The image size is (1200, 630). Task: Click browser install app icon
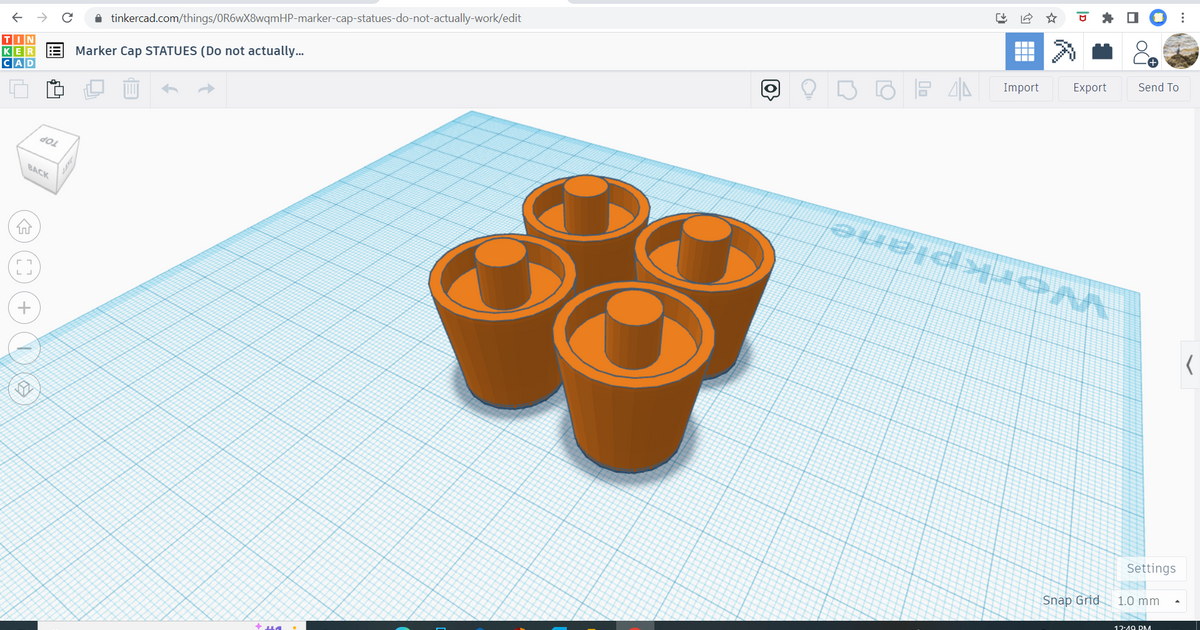[1000, 18]
